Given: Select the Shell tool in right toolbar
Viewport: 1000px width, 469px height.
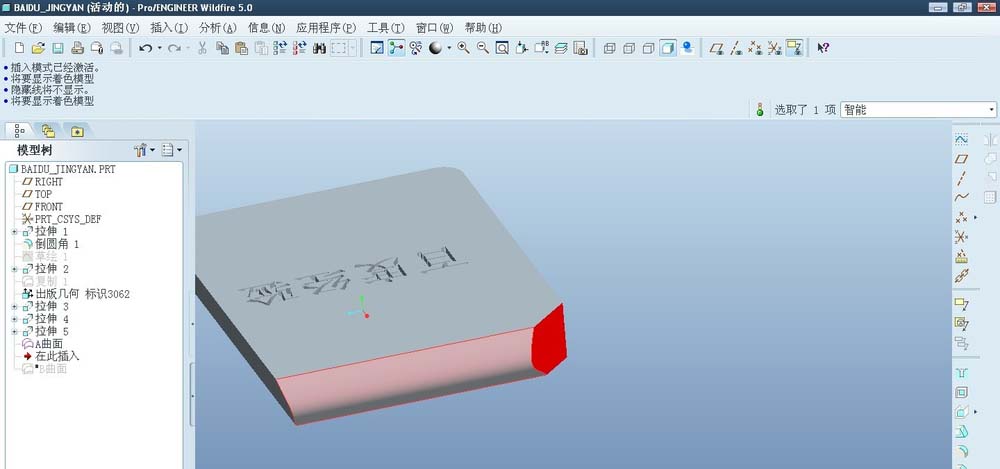Looking at the screenshot, I should pos(961,392).
